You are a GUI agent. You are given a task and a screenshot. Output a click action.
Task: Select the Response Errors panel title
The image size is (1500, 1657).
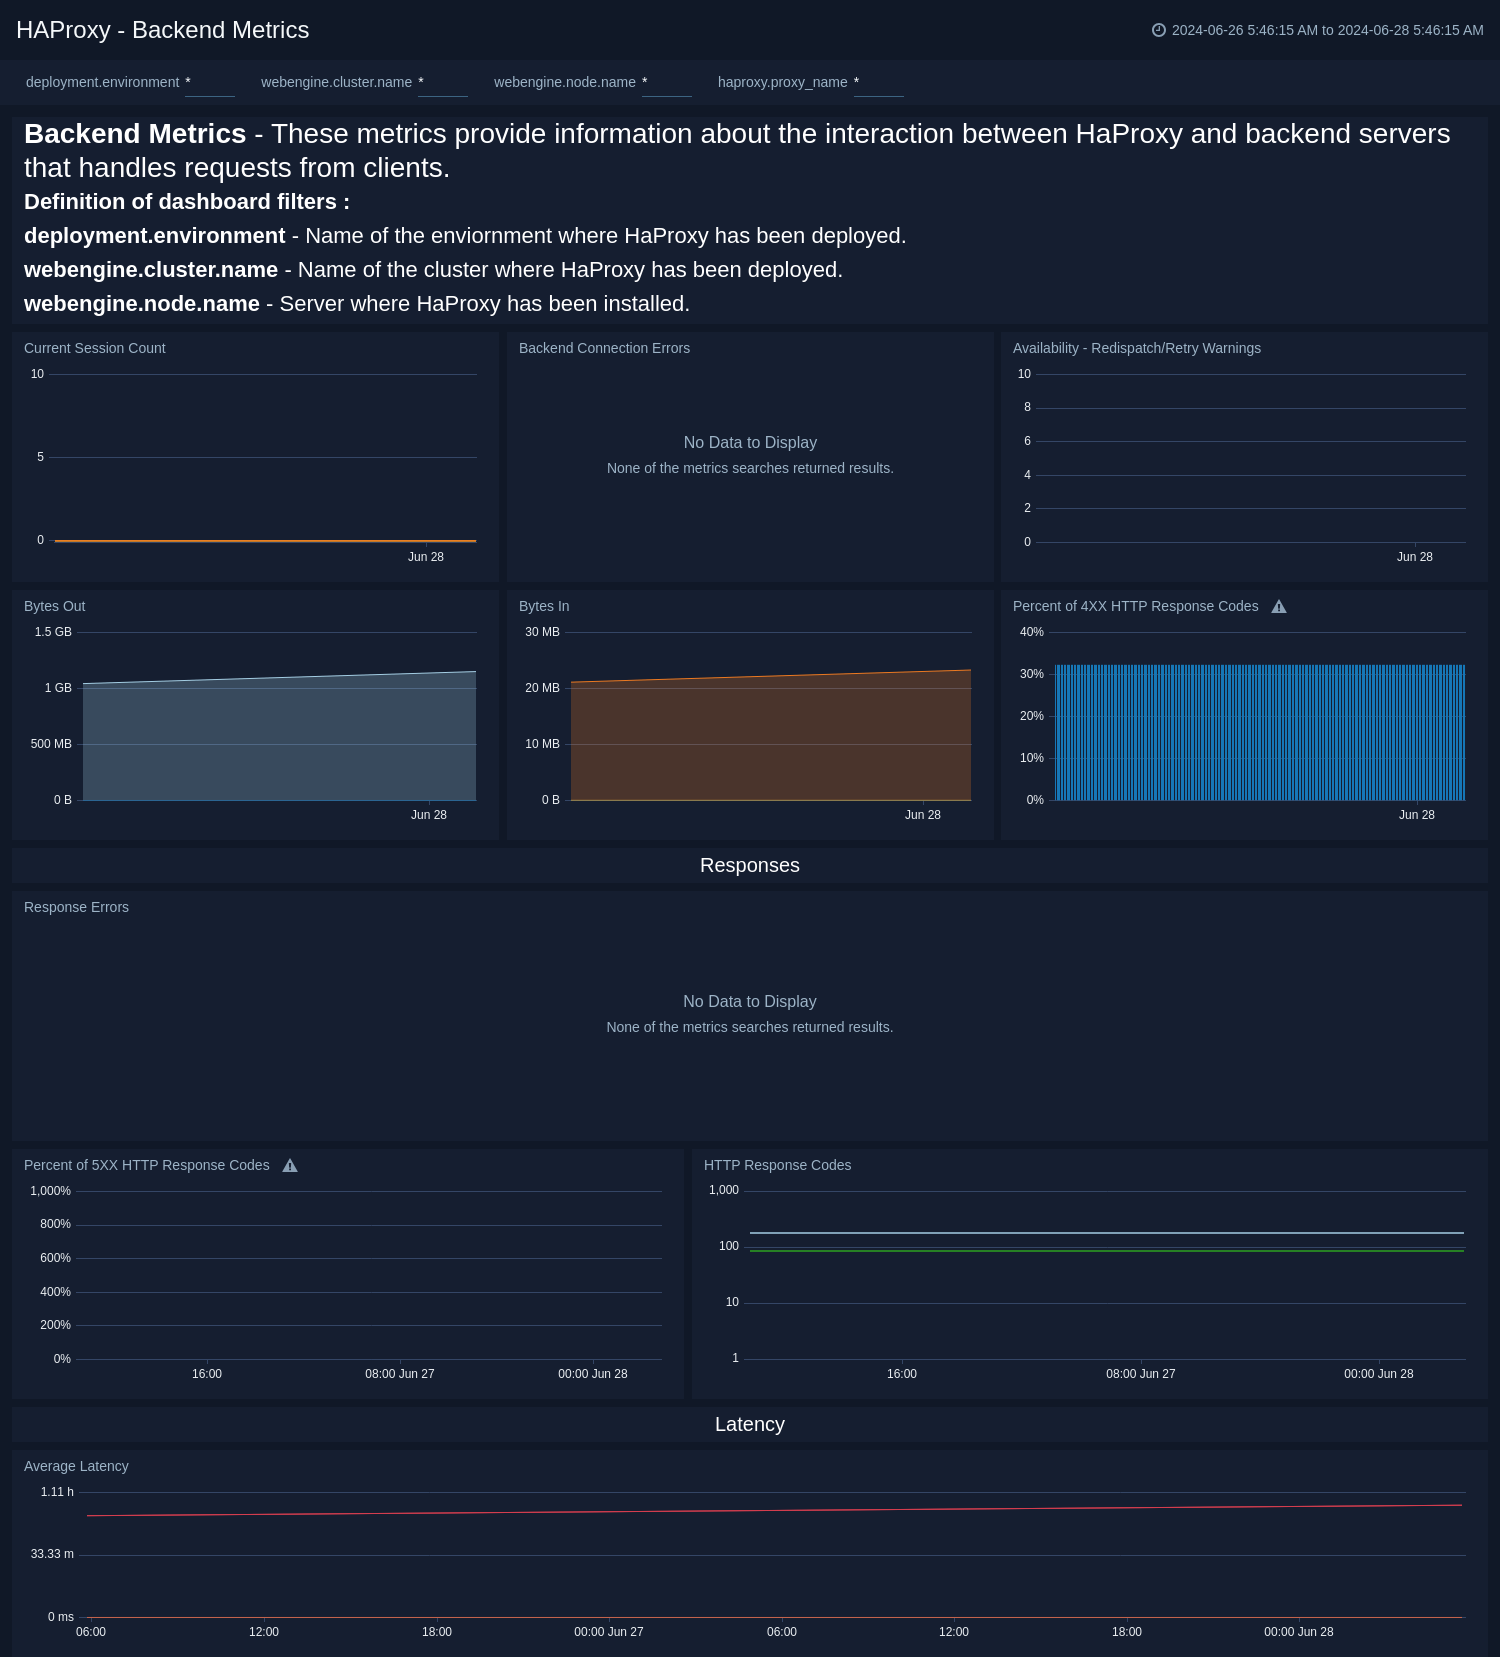tap(76, 907)
